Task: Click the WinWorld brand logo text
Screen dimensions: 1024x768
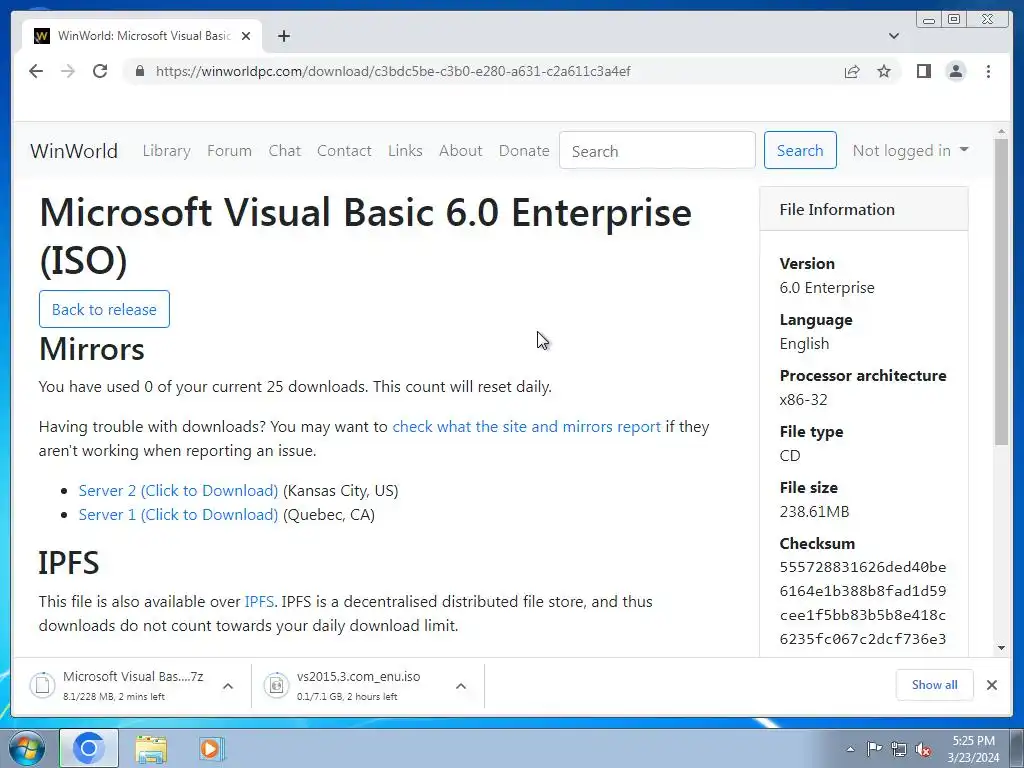Action: [x=74, y=151]
